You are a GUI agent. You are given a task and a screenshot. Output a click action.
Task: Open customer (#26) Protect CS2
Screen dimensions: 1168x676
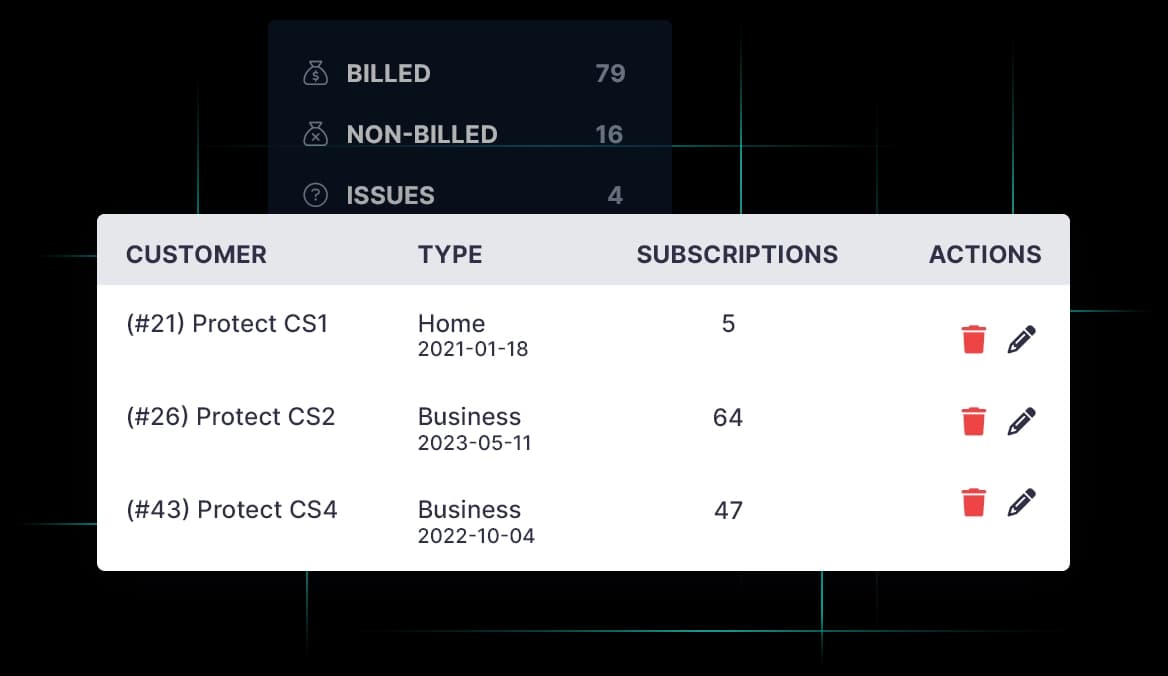231,417
